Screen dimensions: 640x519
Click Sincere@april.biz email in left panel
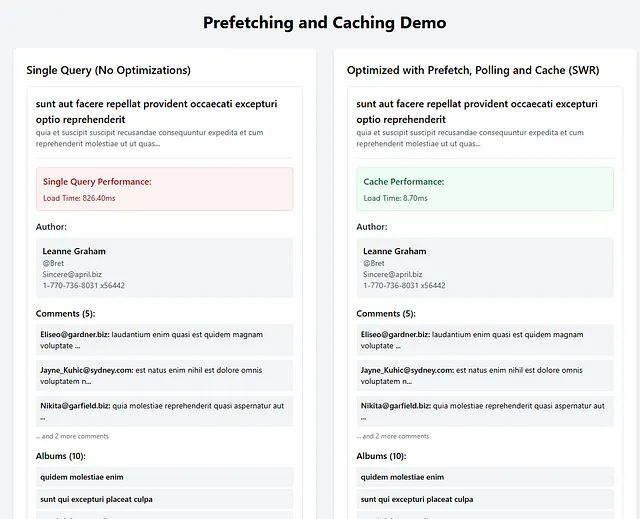click(72, 274)
